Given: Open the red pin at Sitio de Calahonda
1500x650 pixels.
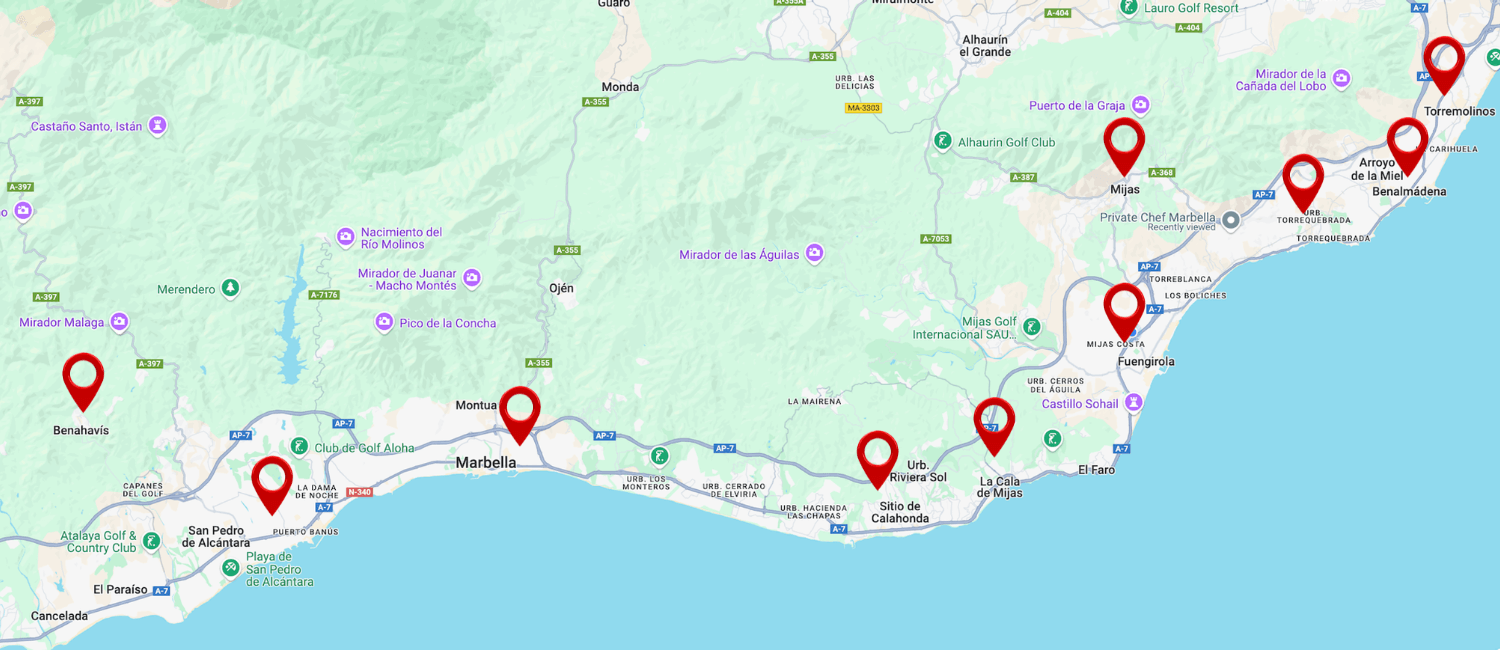Looking at the screenshot, I should point(878,459).
